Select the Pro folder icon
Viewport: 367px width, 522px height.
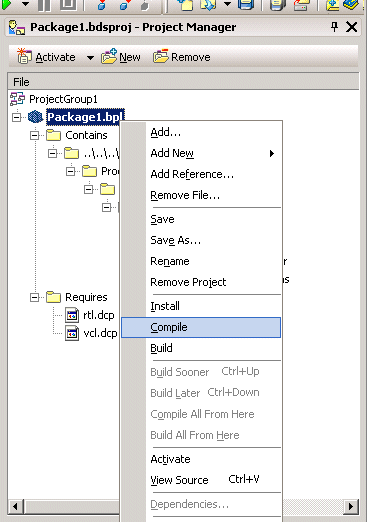[89, 171]
